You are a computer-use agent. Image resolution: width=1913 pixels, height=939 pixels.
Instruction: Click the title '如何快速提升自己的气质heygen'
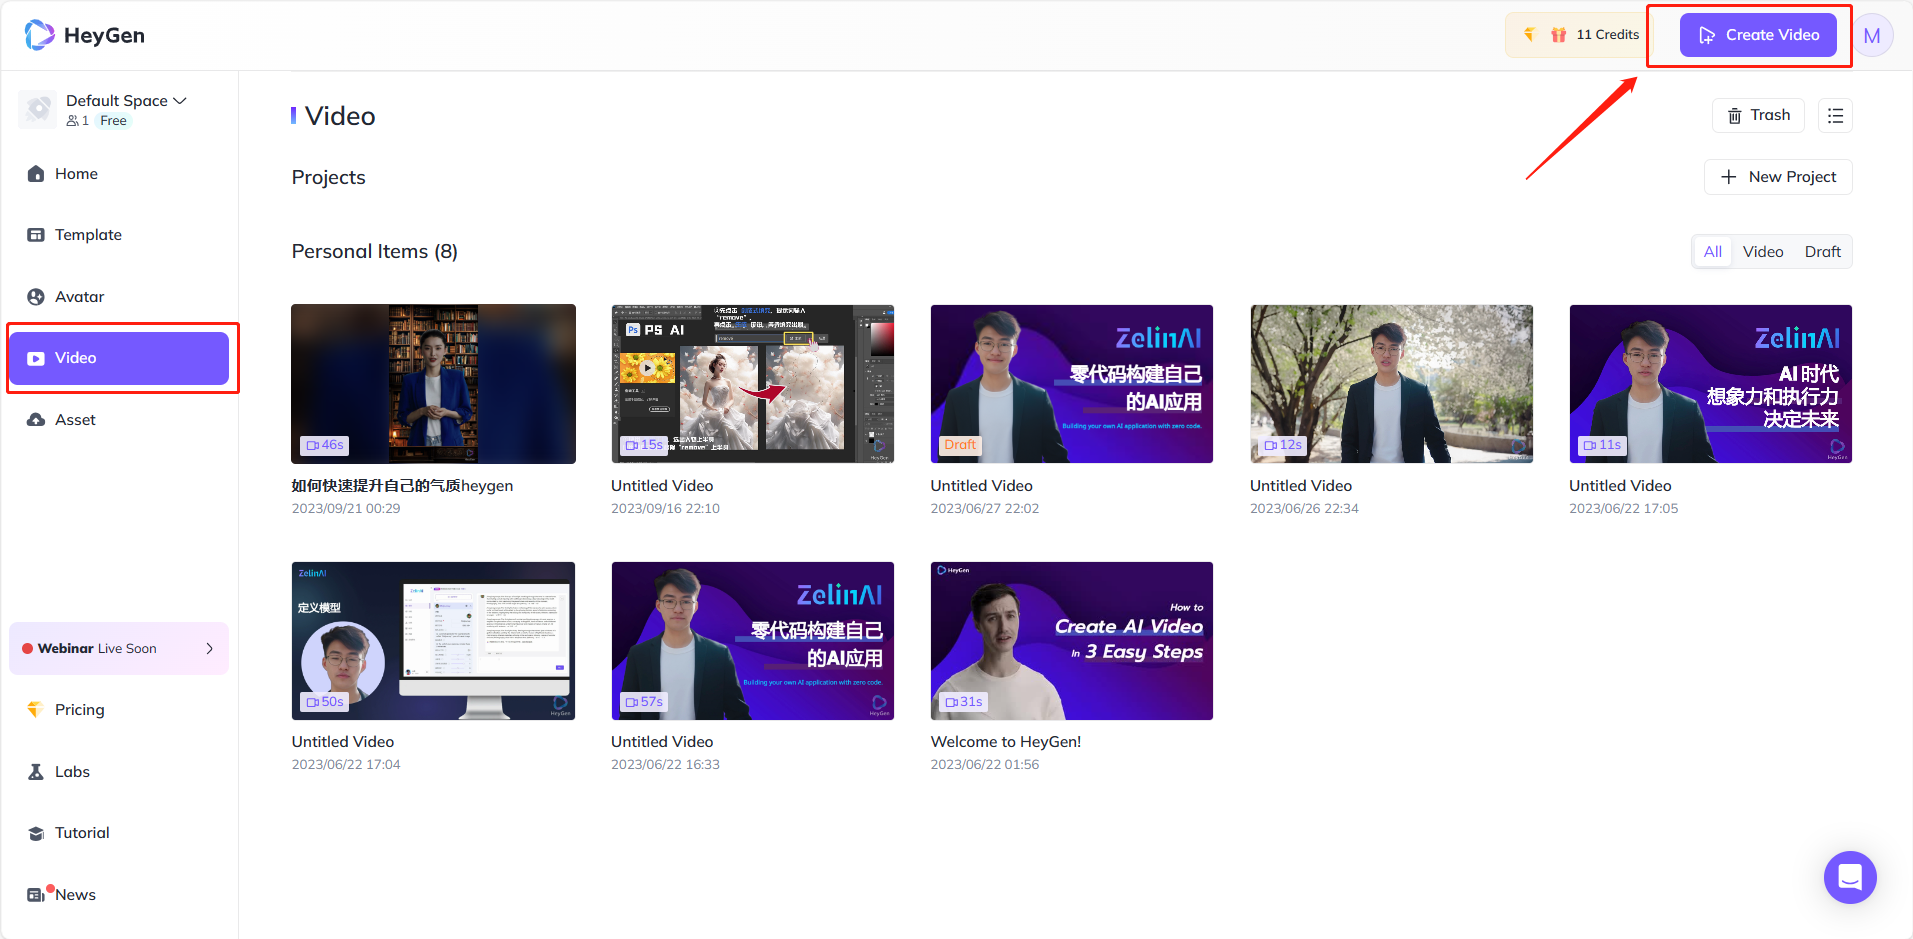click(x=402, y=486)
